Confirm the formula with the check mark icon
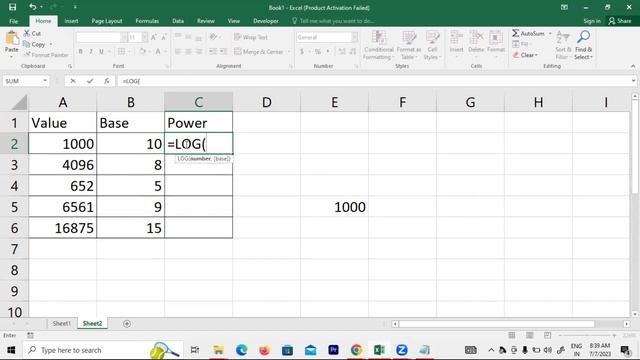This screenshot has height=360, width=640. pyautogui.click(x=90, y=81)
